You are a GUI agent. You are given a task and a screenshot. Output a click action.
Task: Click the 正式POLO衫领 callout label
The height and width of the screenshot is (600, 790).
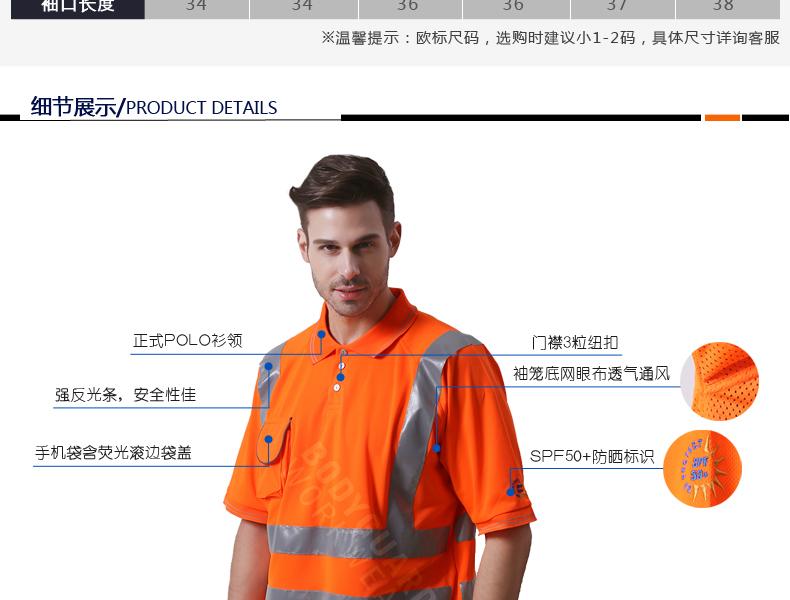coord(188,341)
